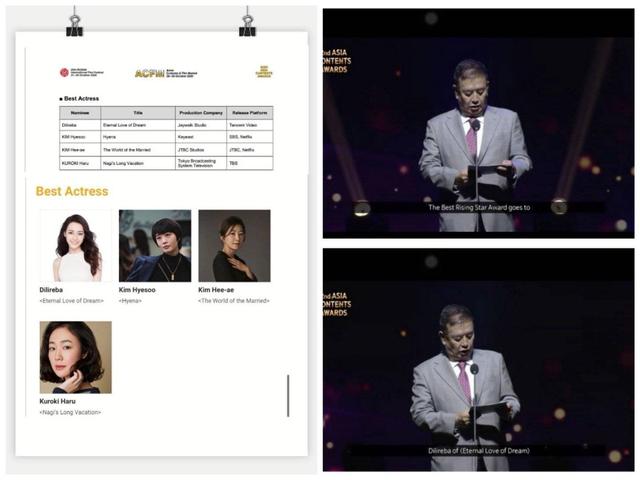
Task: Click the subtitle 'Dilireba of (Eternal Love of Dream)'
Action: (x=479, y=451)
